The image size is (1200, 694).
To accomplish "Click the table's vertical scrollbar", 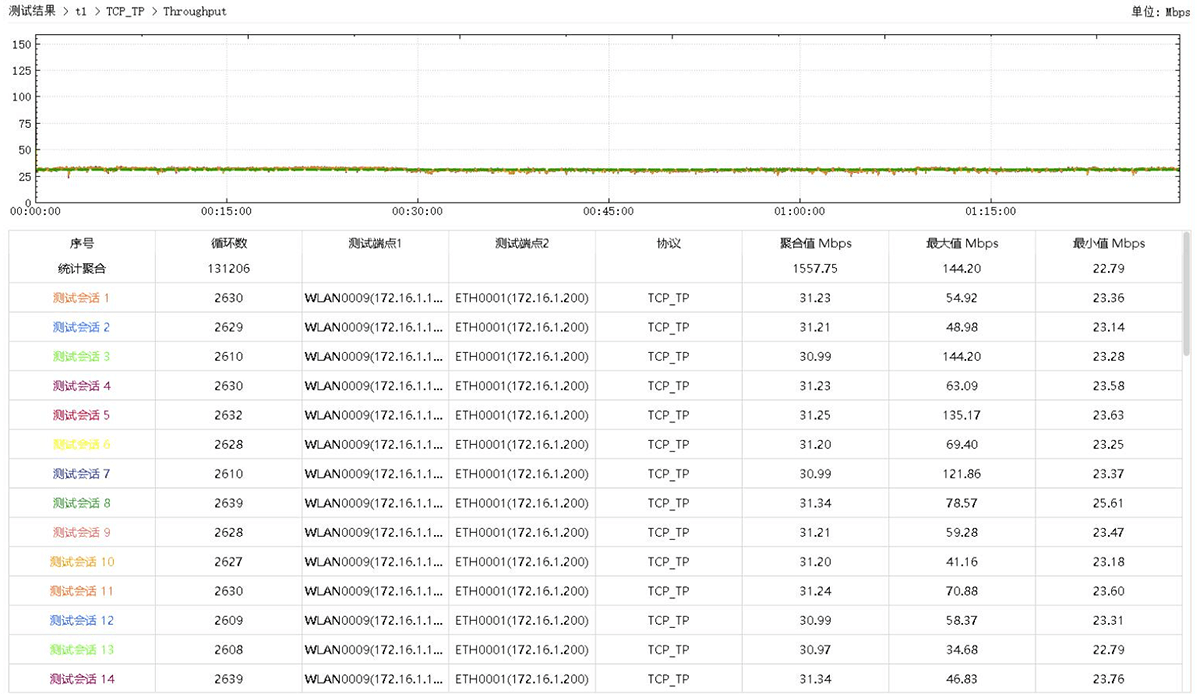I will click(x=1186, y=295).
